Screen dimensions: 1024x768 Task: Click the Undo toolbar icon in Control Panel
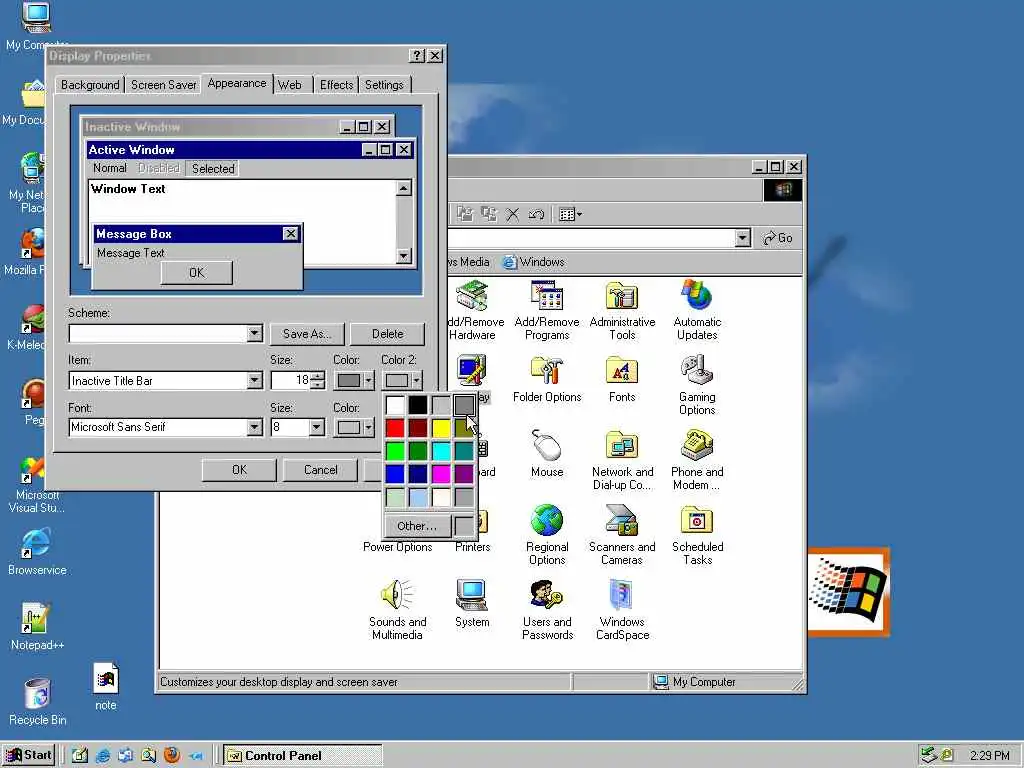(x=536, y=214)
